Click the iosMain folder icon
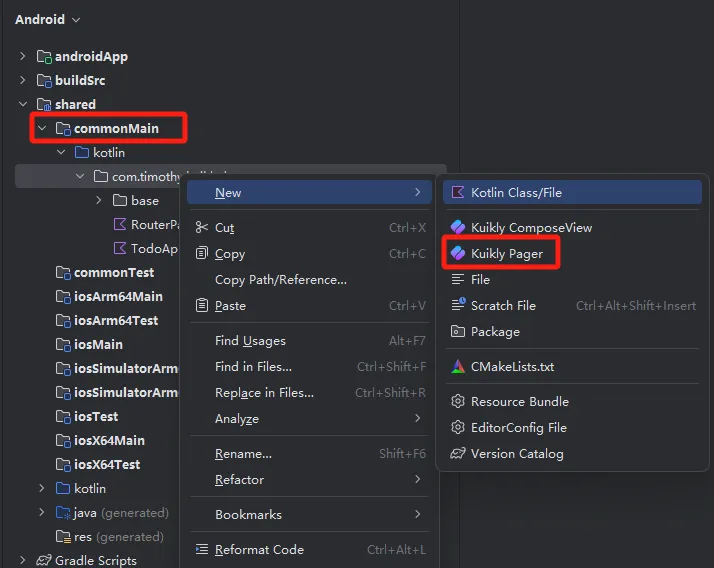The height and width of the screenshot is (568, 714). tap(63, 345)
